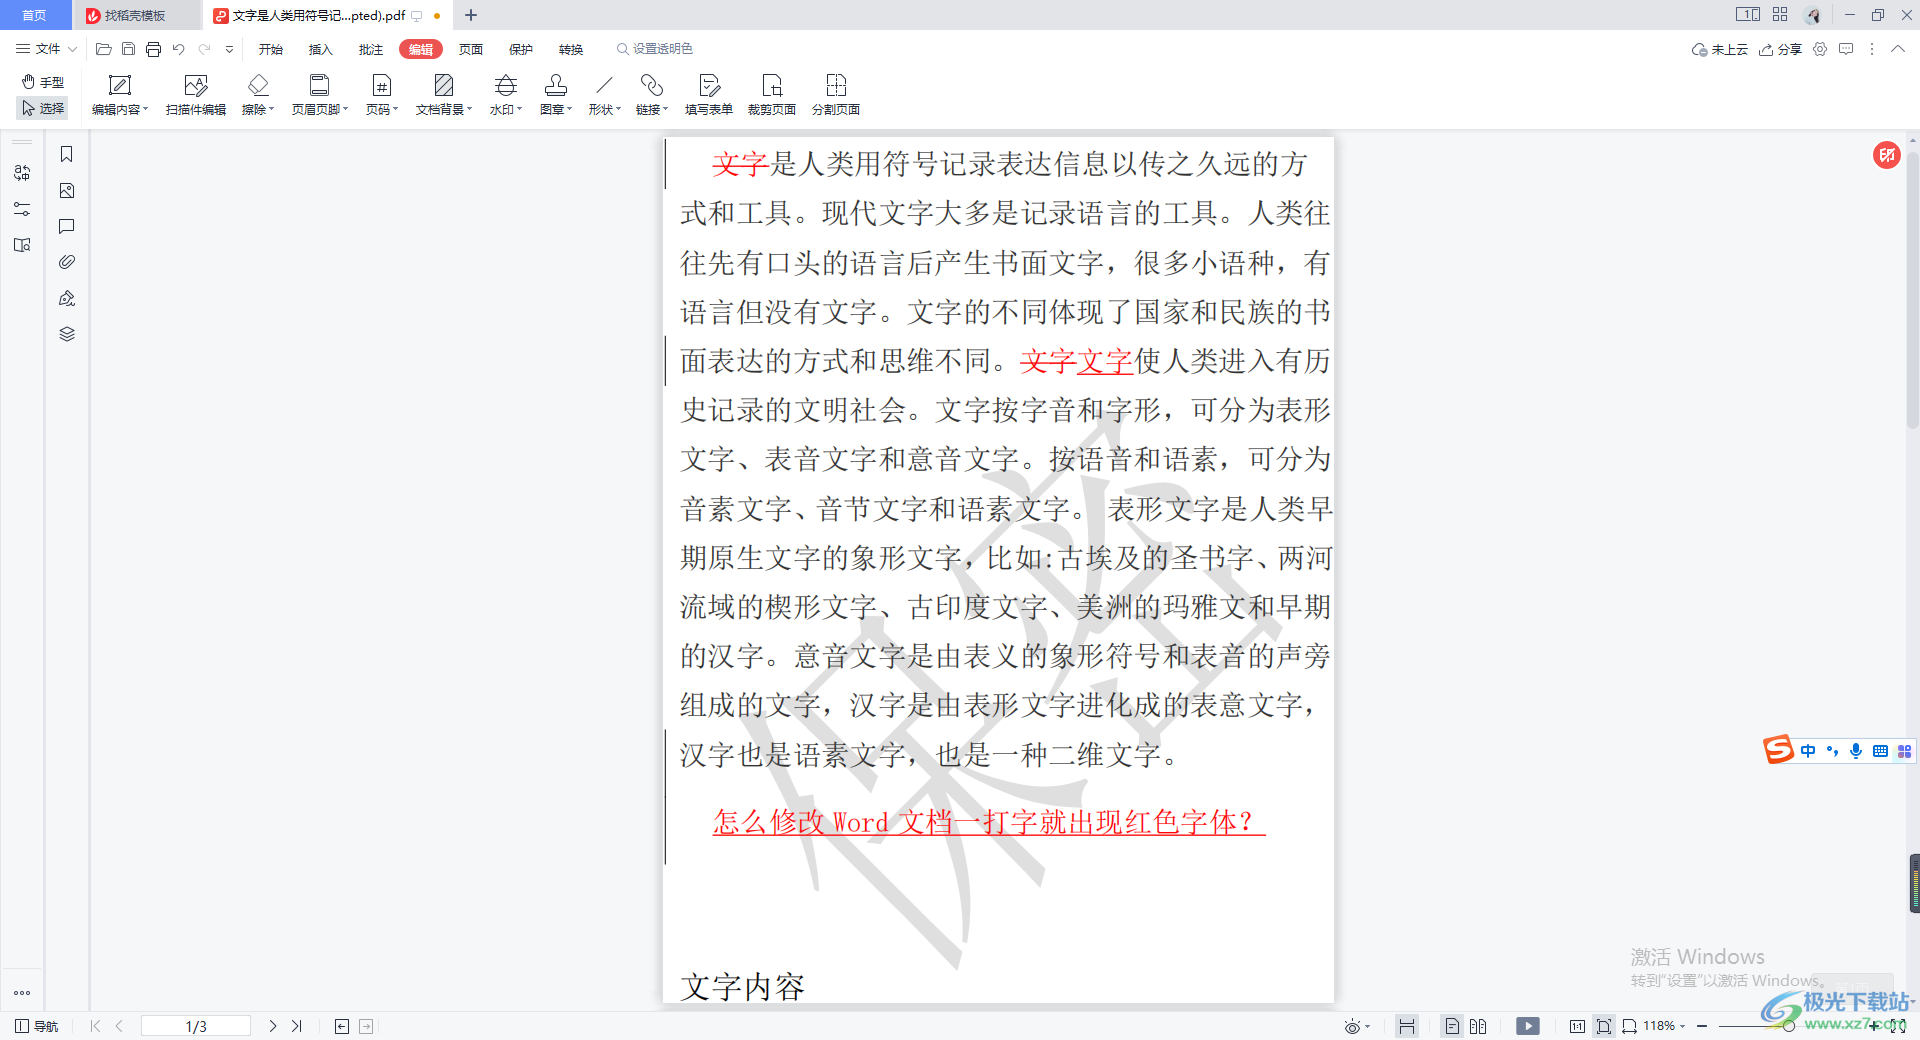Open the comments panel in sidebar
Viewport: 1920px width, 1040px height.
click(x=67, y=226)
